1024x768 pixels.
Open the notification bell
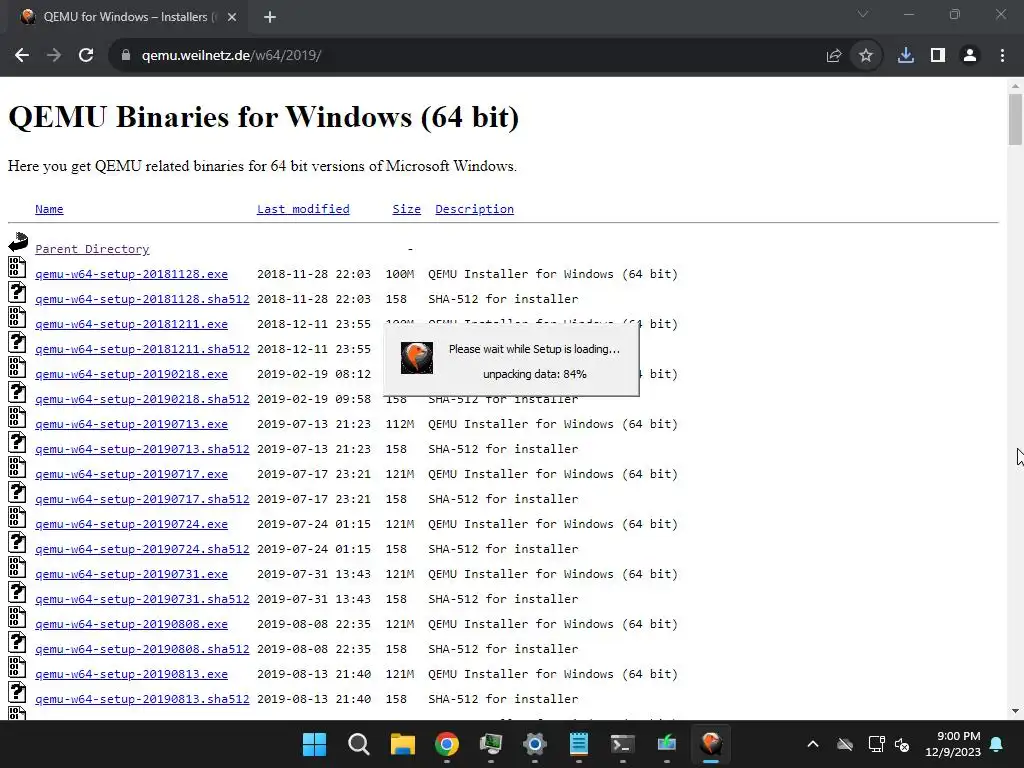[x=997, y=744]
